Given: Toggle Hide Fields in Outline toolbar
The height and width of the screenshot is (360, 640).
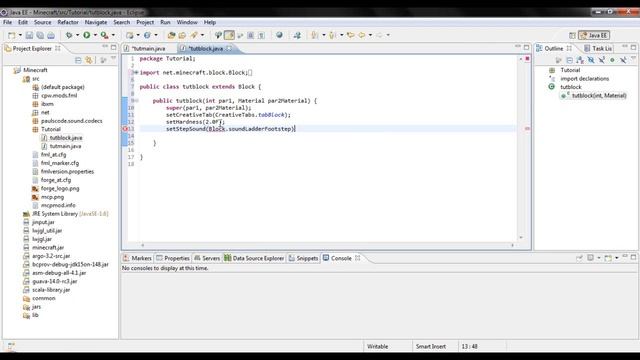Looking at the screenshot, I should pos(591,60).
